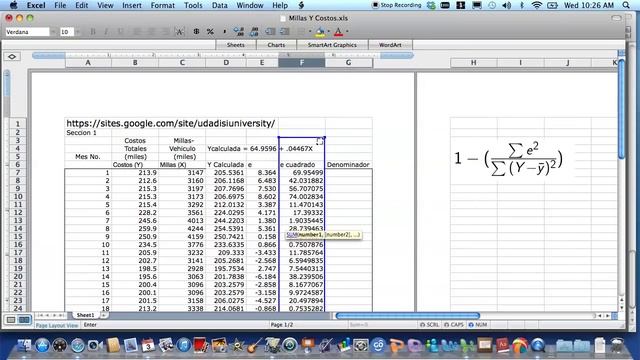Click the increase decimal icon

[x=239, y=31]
